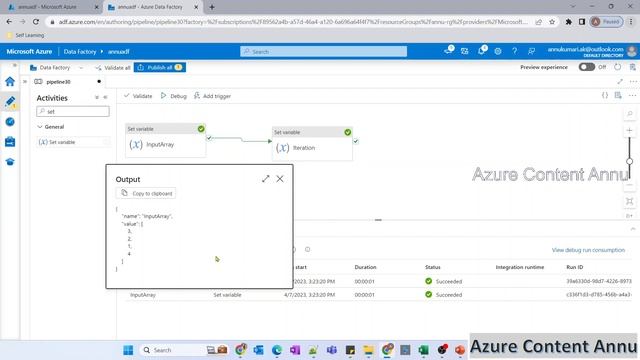Image resolution: width=640 pixels, height=360 pixels.
Task: Open the Learning center graduation cap
Action: (x=10, y=162)
